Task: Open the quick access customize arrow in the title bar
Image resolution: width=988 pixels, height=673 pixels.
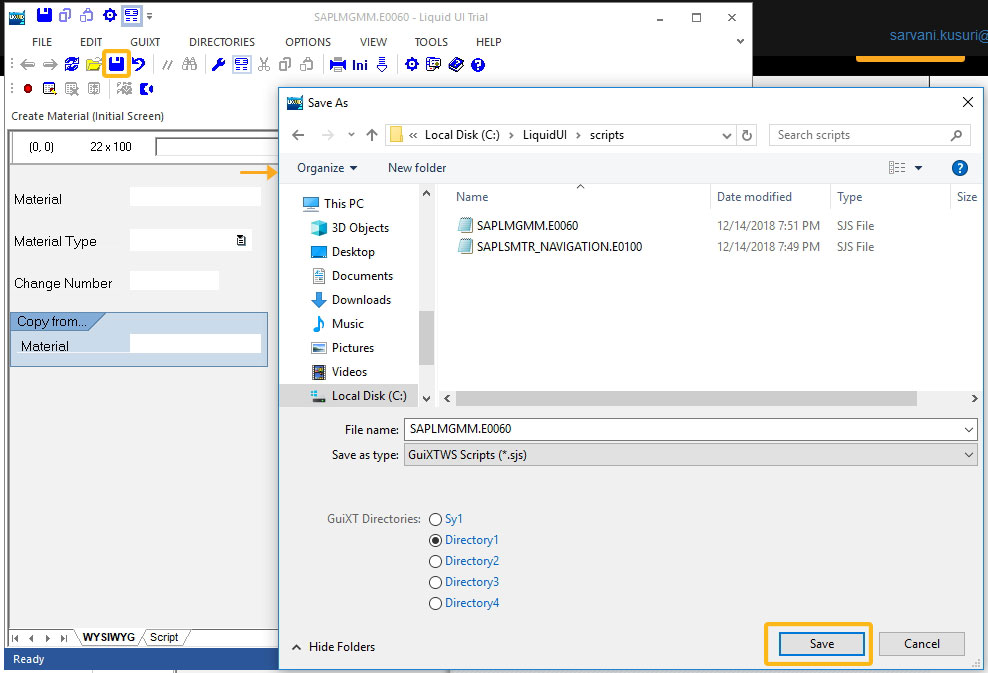Action: pos(149,16)
